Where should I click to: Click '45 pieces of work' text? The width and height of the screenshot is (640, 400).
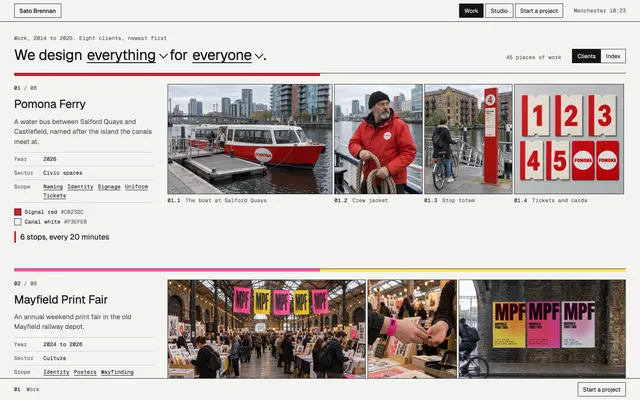click(x=533, y=57)
